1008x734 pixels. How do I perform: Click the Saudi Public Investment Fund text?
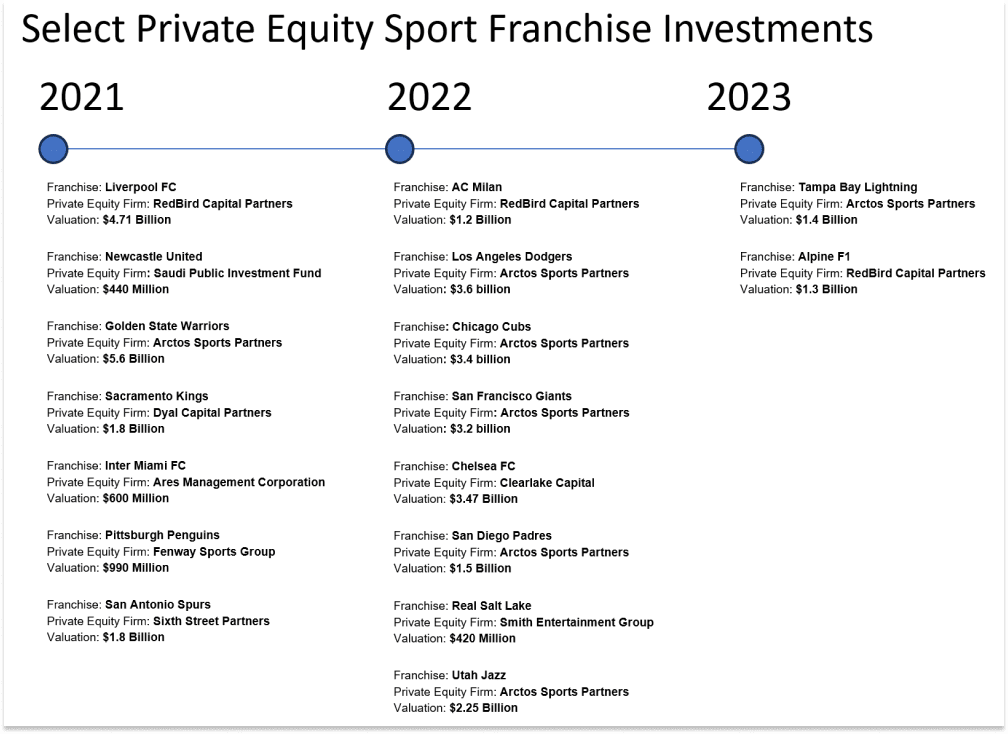[237, 273]
